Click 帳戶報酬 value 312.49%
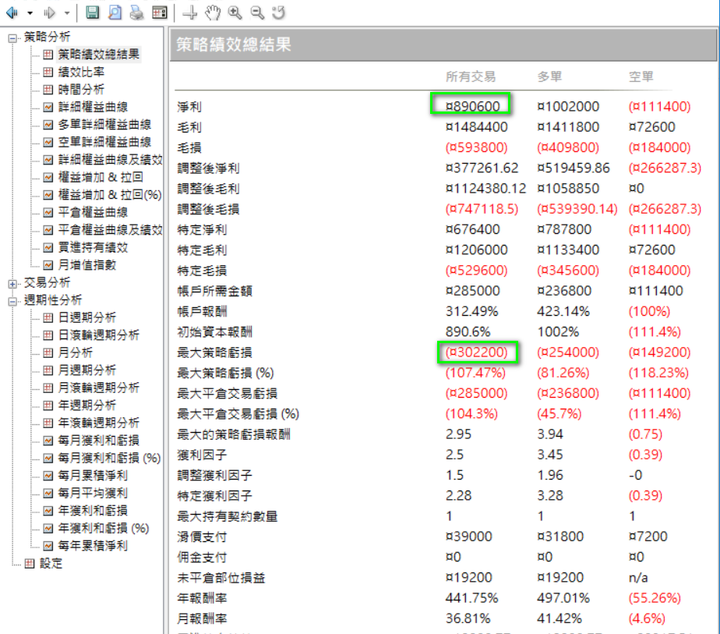This screenshot has height=634, width=720. point(472,311)
